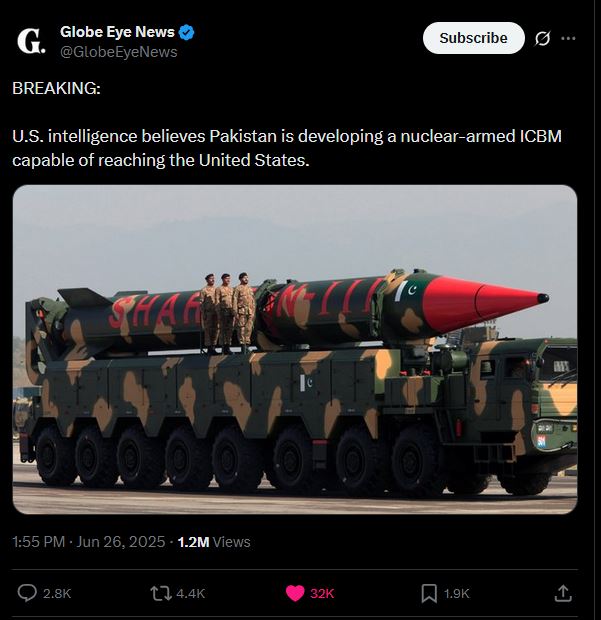Screen dimensions: 601x620
Task: Open the Shaheen-III missile photo
Action: tap(295, 350)
